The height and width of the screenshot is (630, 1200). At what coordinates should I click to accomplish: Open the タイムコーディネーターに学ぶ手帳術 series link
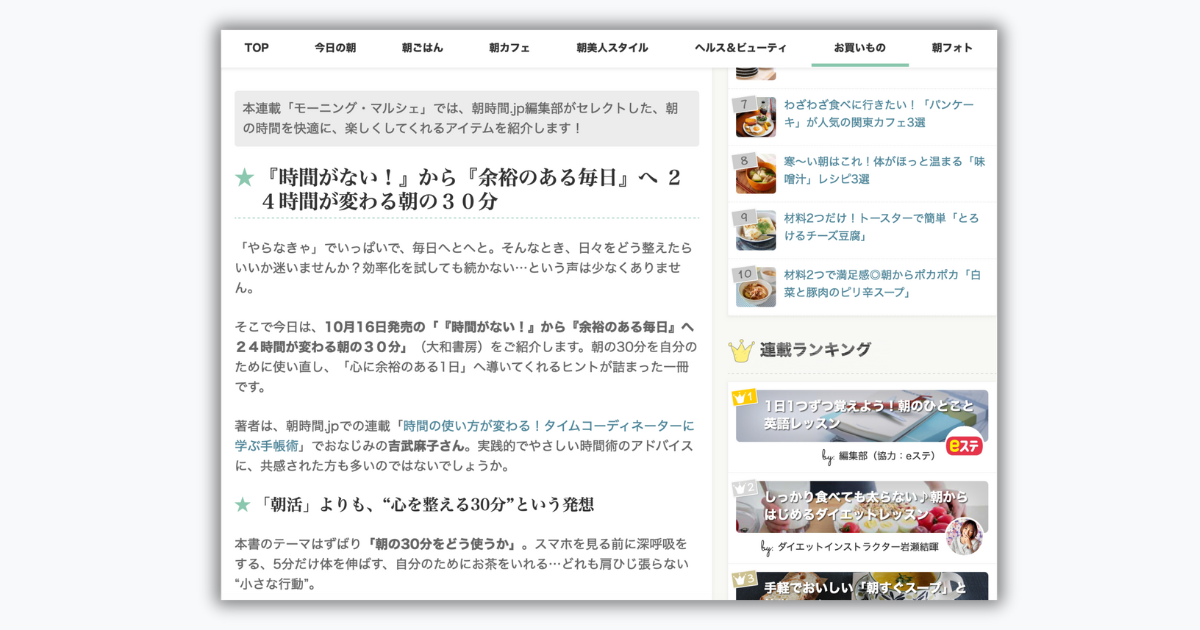tap(463, 435)
